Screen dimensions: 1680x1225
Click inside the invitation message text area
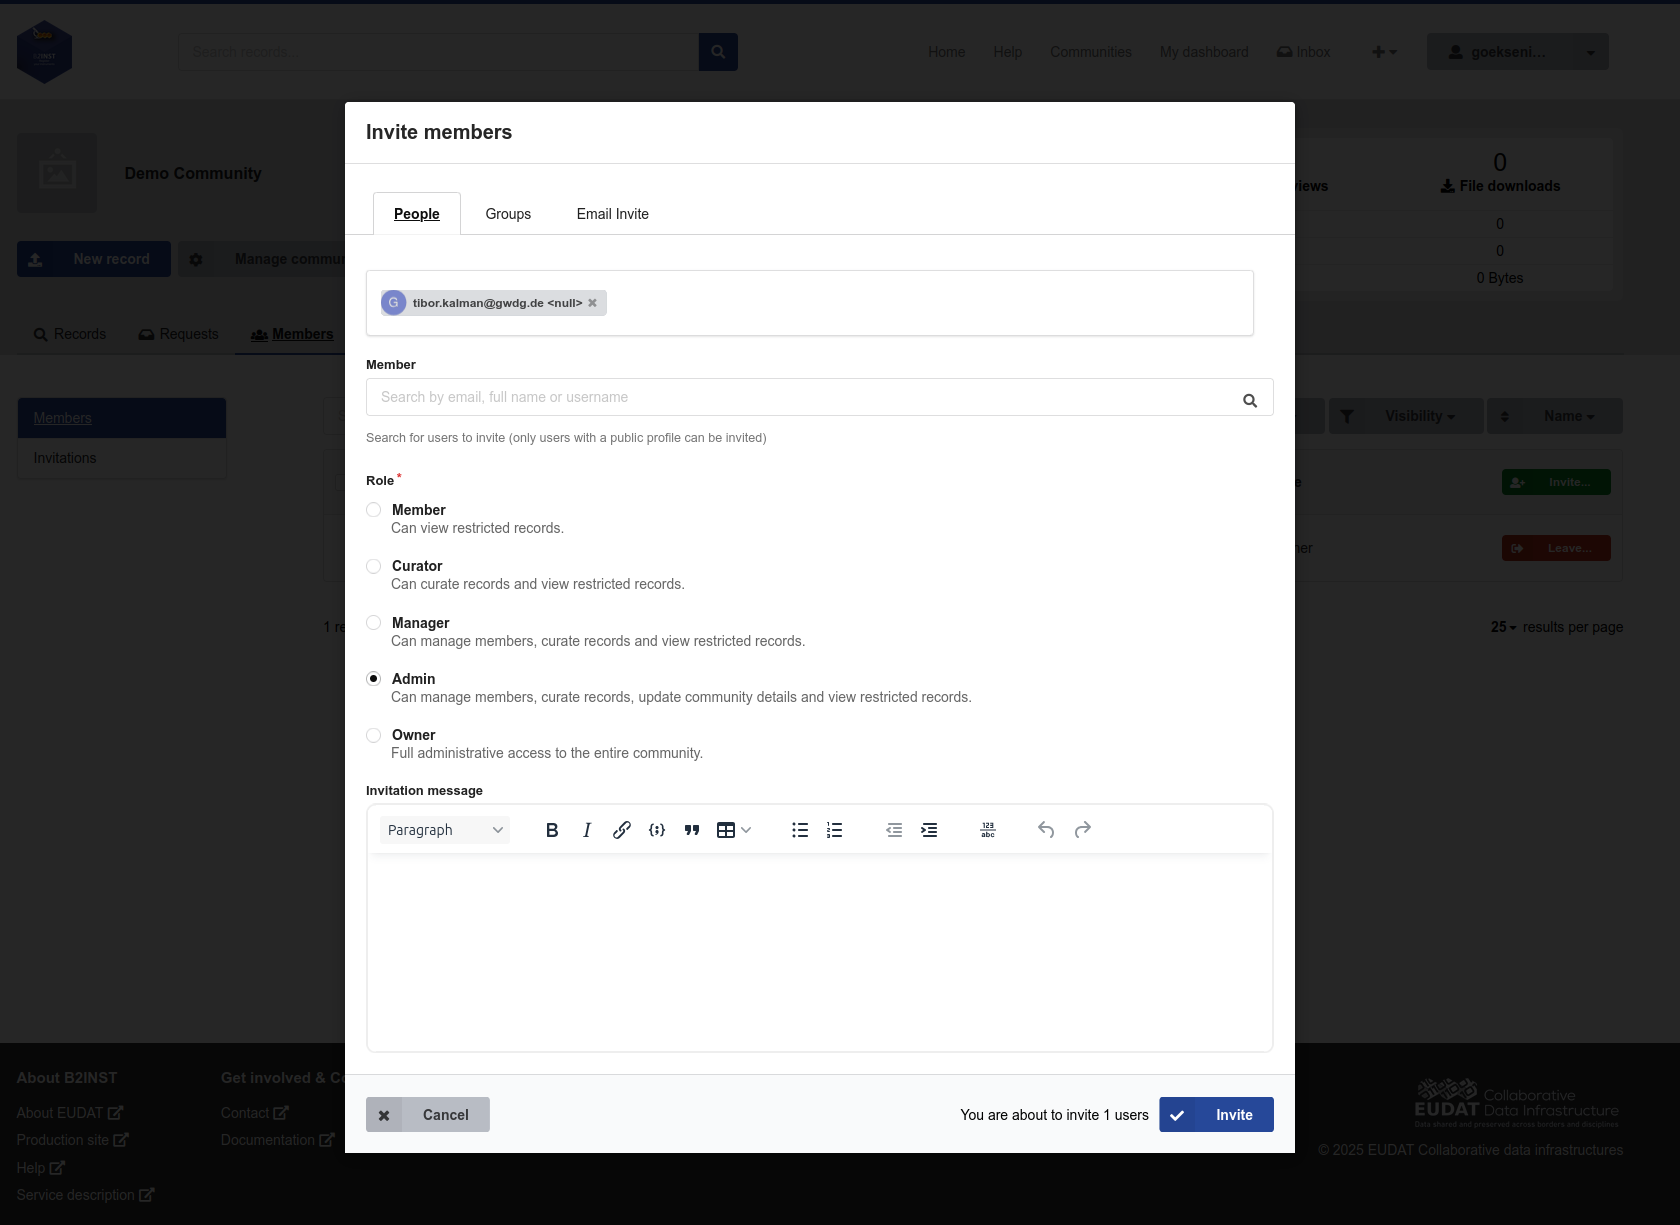[820, 952]
